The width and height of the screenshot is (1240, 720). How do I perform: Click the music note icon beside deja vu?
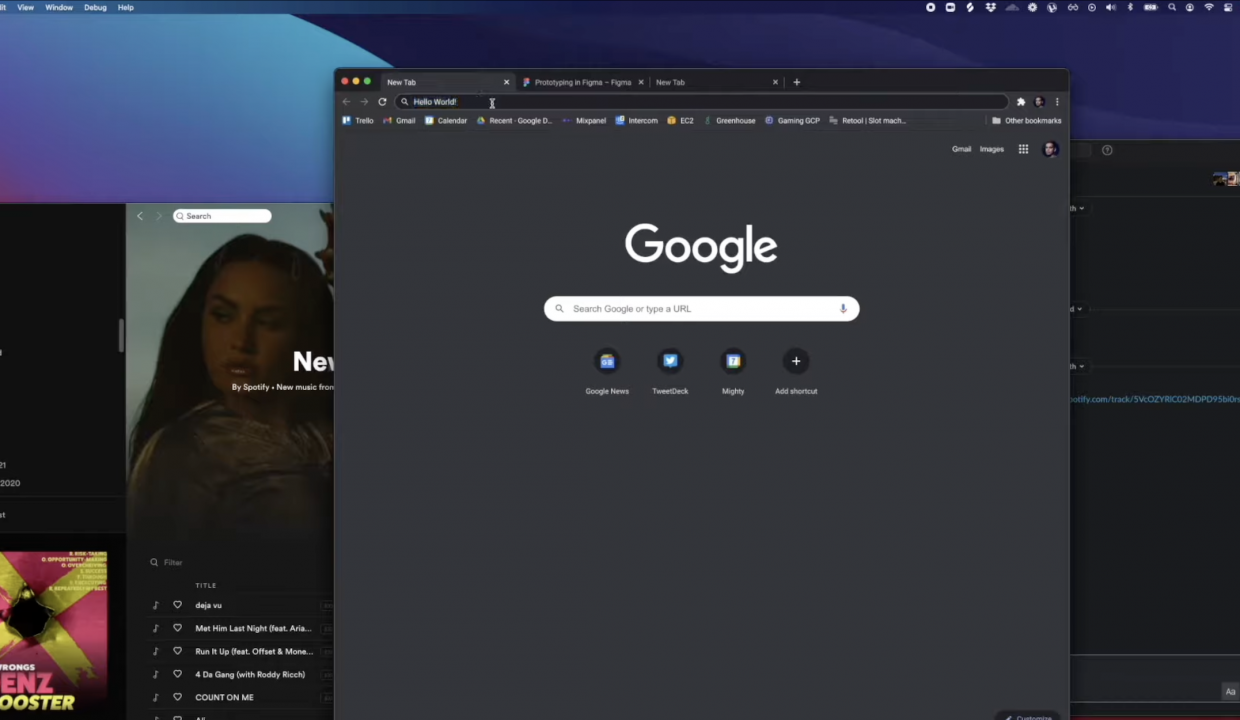coord(155,605)
